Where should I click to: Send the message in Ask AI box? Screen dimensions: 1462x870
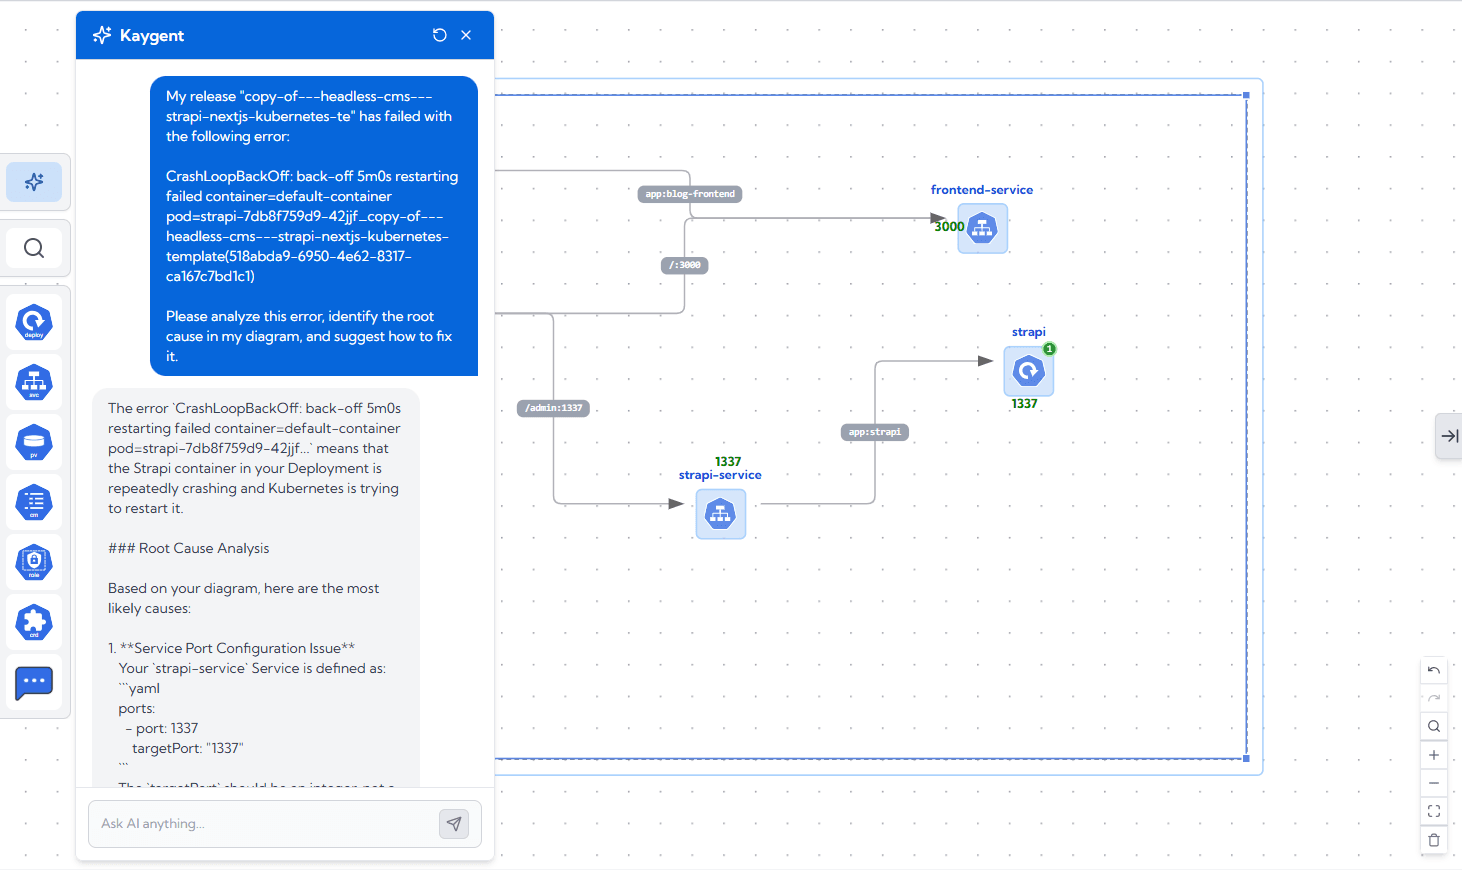[454, 824]
